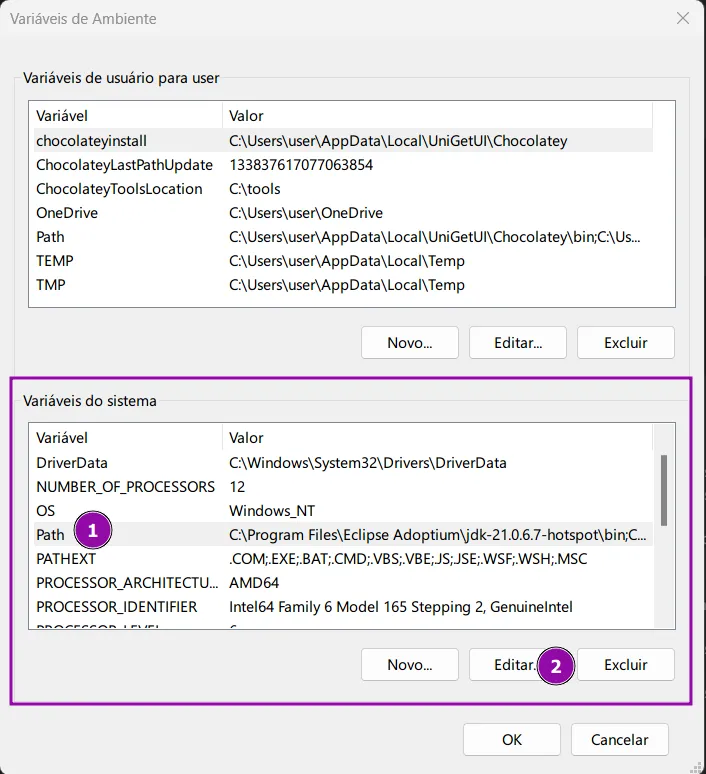Select the PROCESSOR_IDENTIFIER system variable
706x774 pixels.
pos(116,607)
